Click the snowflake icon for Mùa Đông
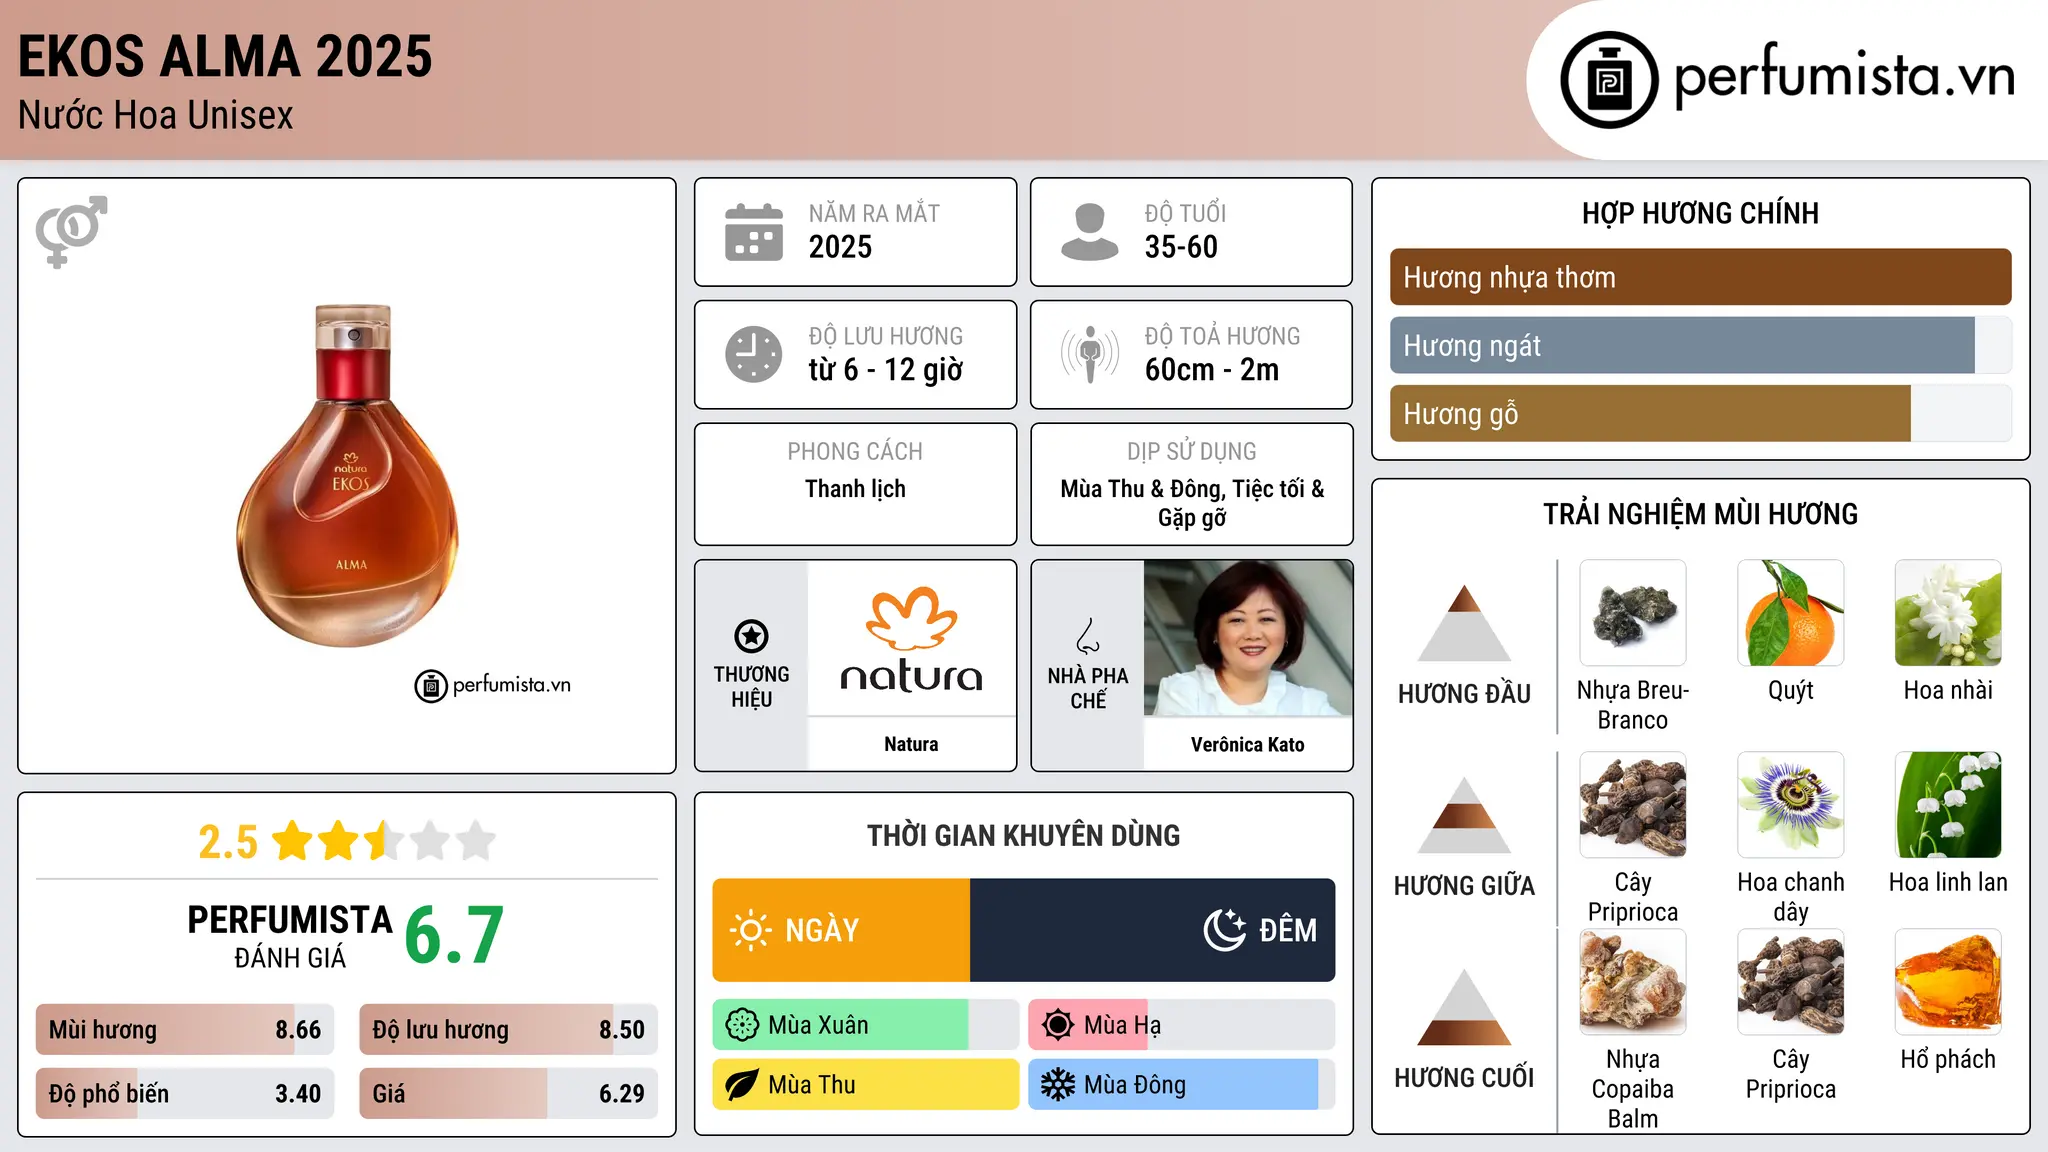Screen dimensions: 2048x1152 point(1058,1085)
